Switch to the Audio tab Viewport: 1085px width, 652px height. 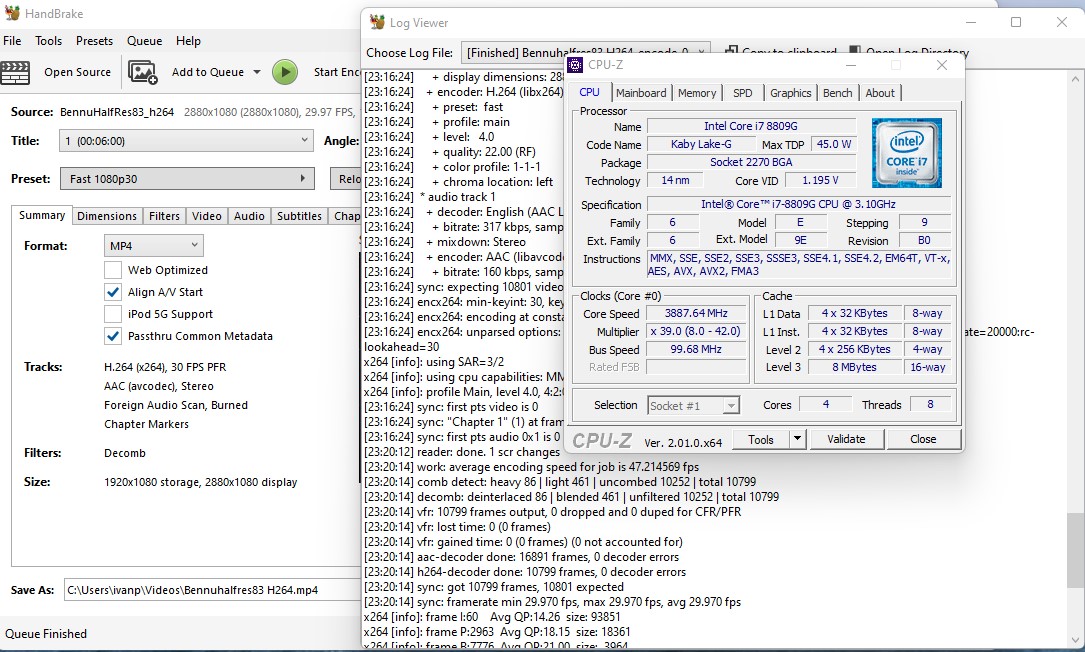click(x=249, y=216)
